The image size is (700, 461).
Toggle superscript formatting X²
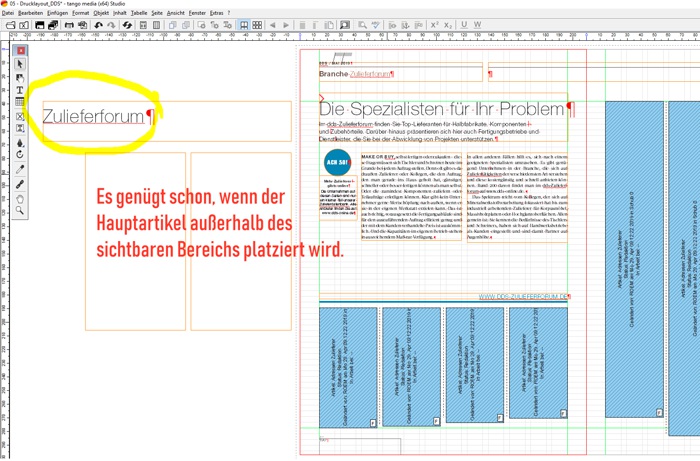(x=435, y=25)
